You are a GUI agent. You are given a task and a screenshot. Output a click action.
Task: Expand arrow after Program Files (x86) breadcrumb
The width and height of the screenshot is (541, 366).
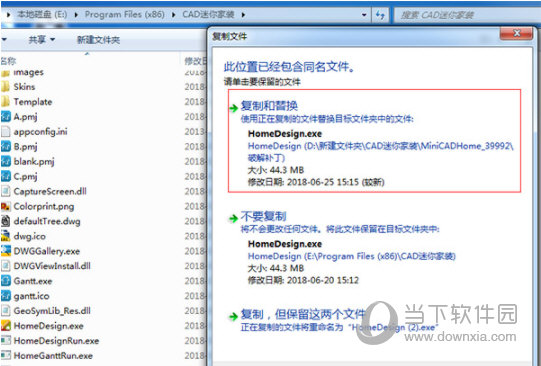173,15
